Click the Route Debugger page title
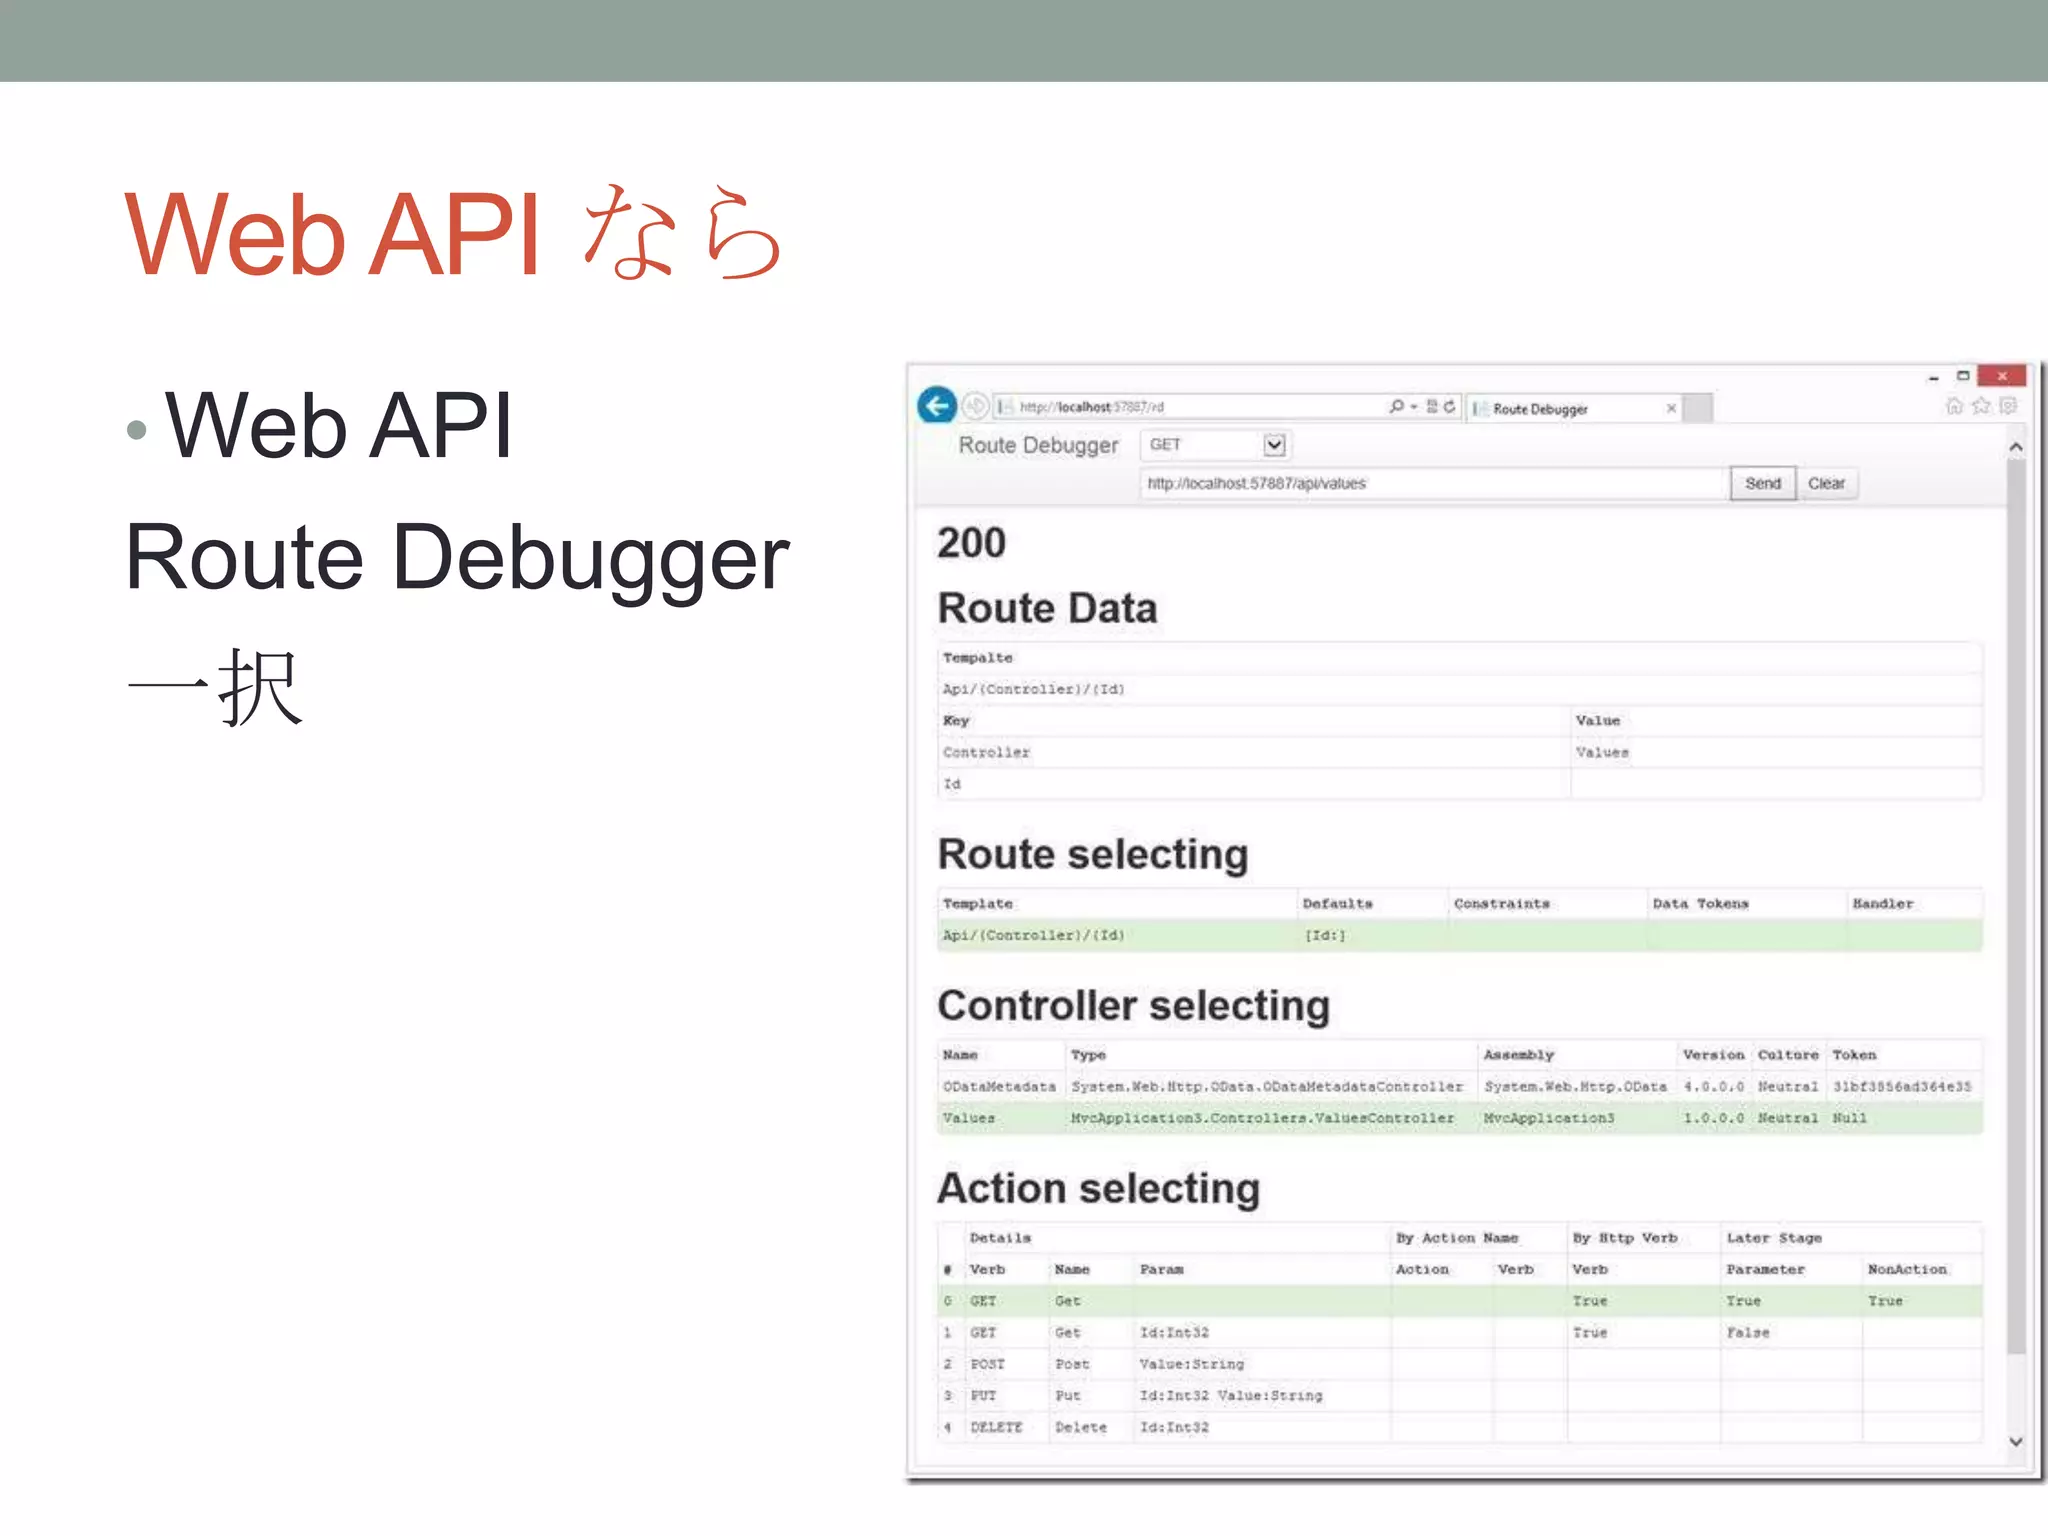The width and height of the screenshot is (2048, 1536). pyautogui.click(x=1038, y=445)
